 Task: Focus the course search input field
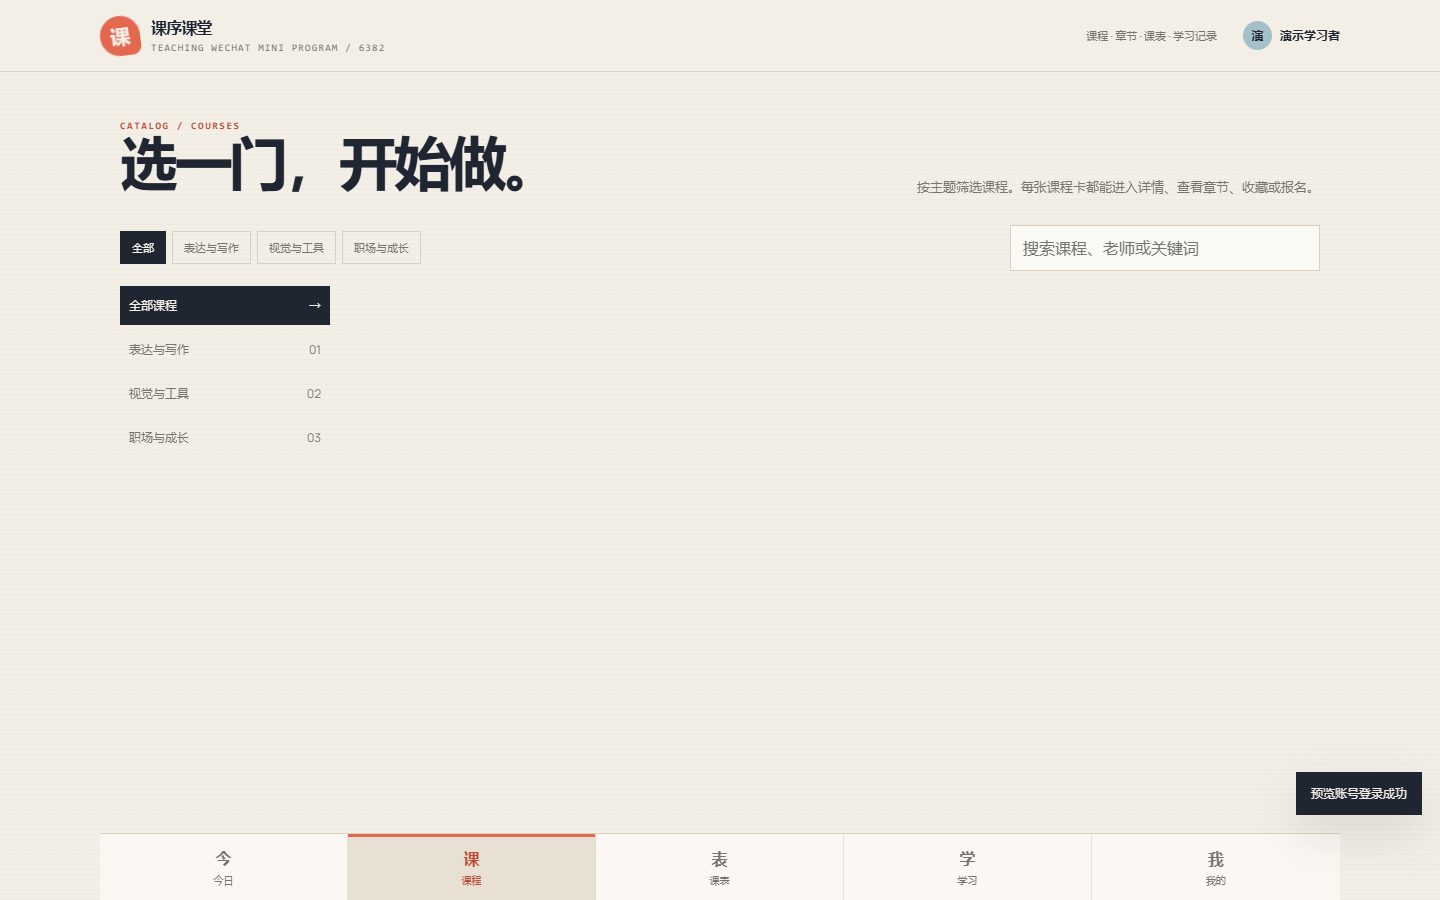point(1165,248)
